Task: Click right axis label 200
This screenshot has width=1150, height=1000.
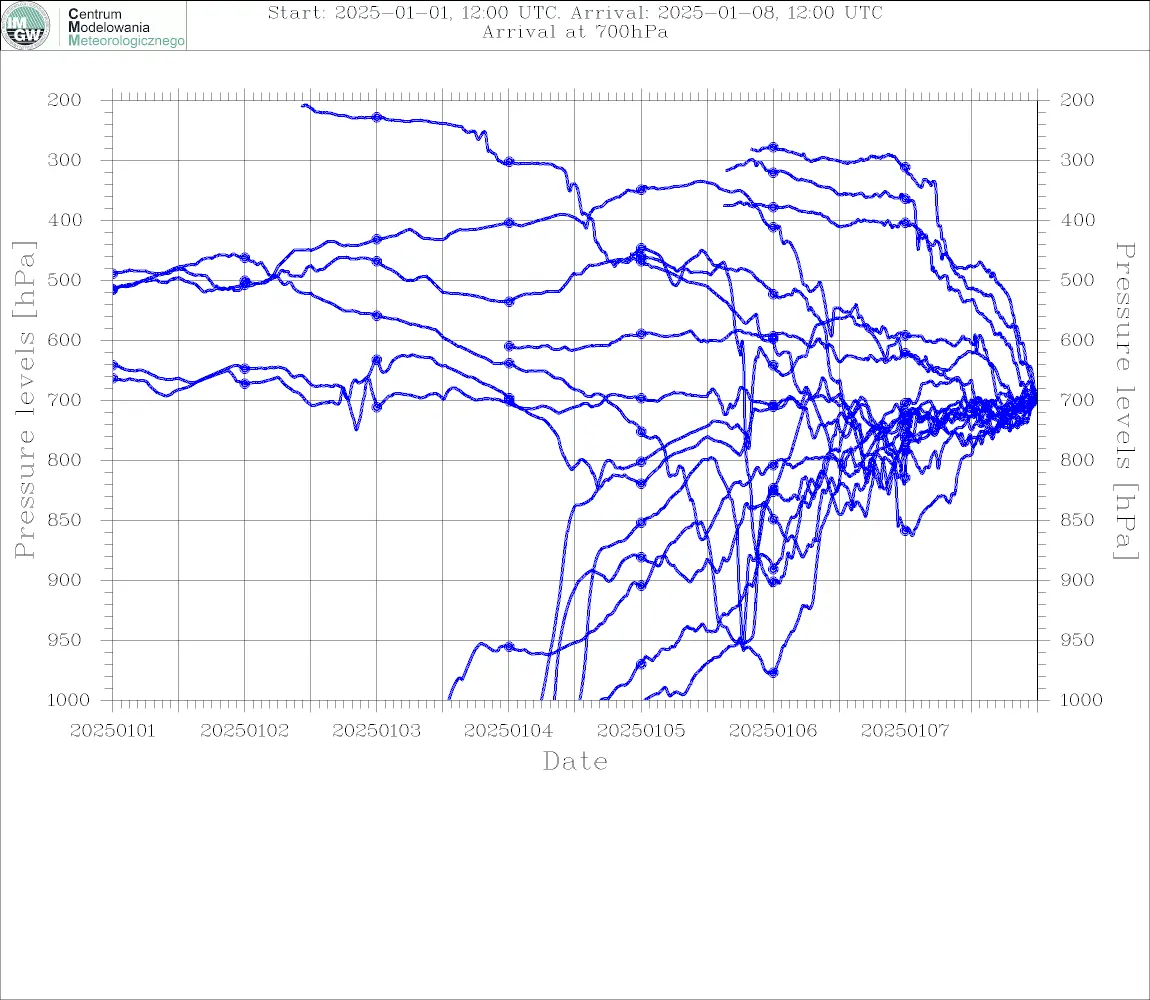Action: coord(1077,100)
